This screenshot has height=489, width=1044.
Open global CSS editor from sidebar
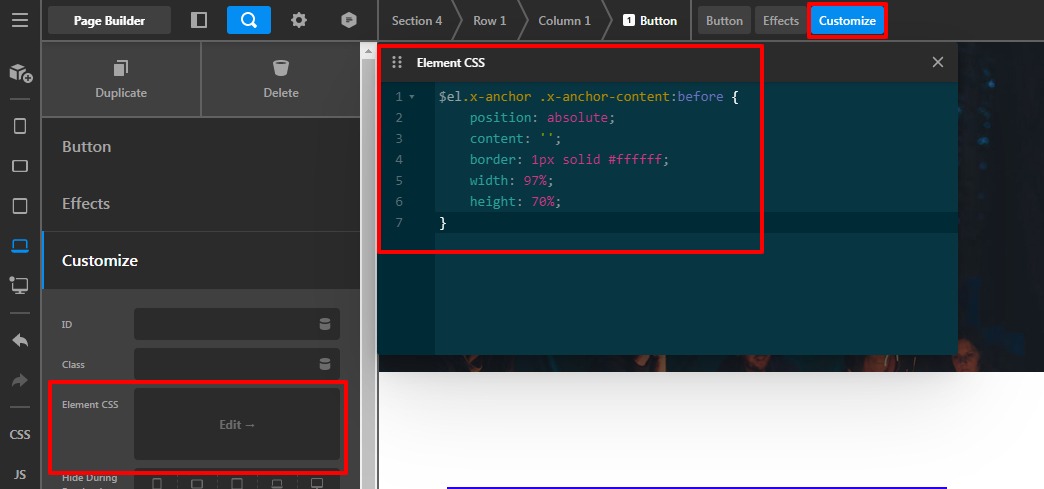20,435
